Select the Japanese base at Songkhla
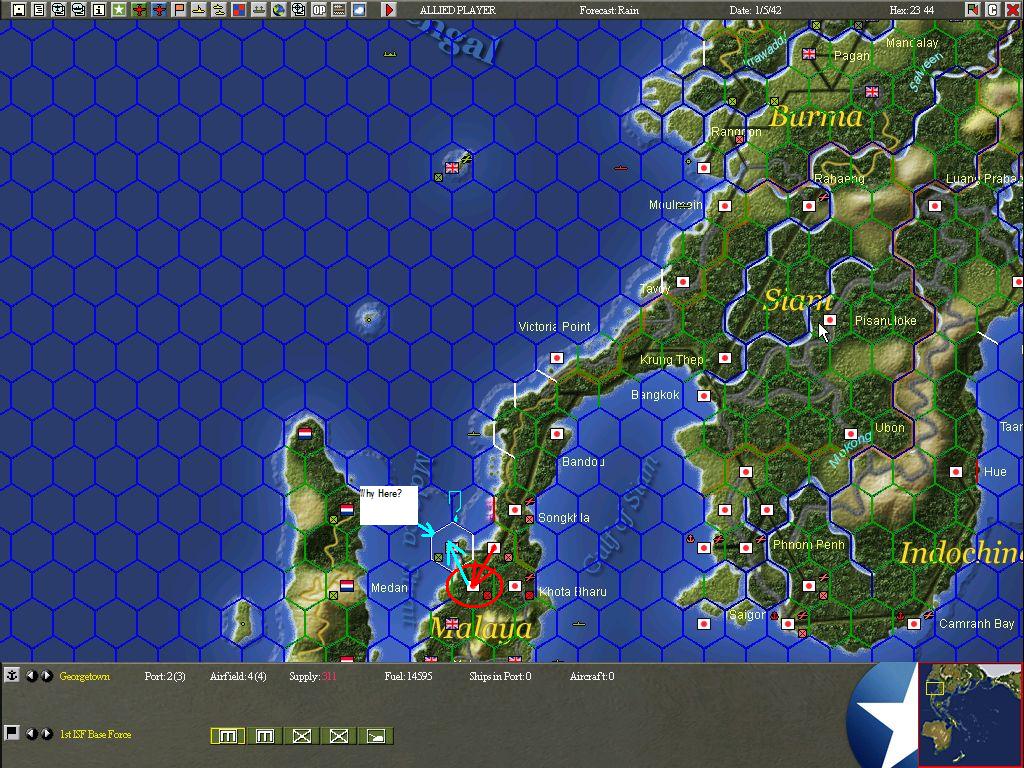1024x768 pixels. click(x=515, y=510)
